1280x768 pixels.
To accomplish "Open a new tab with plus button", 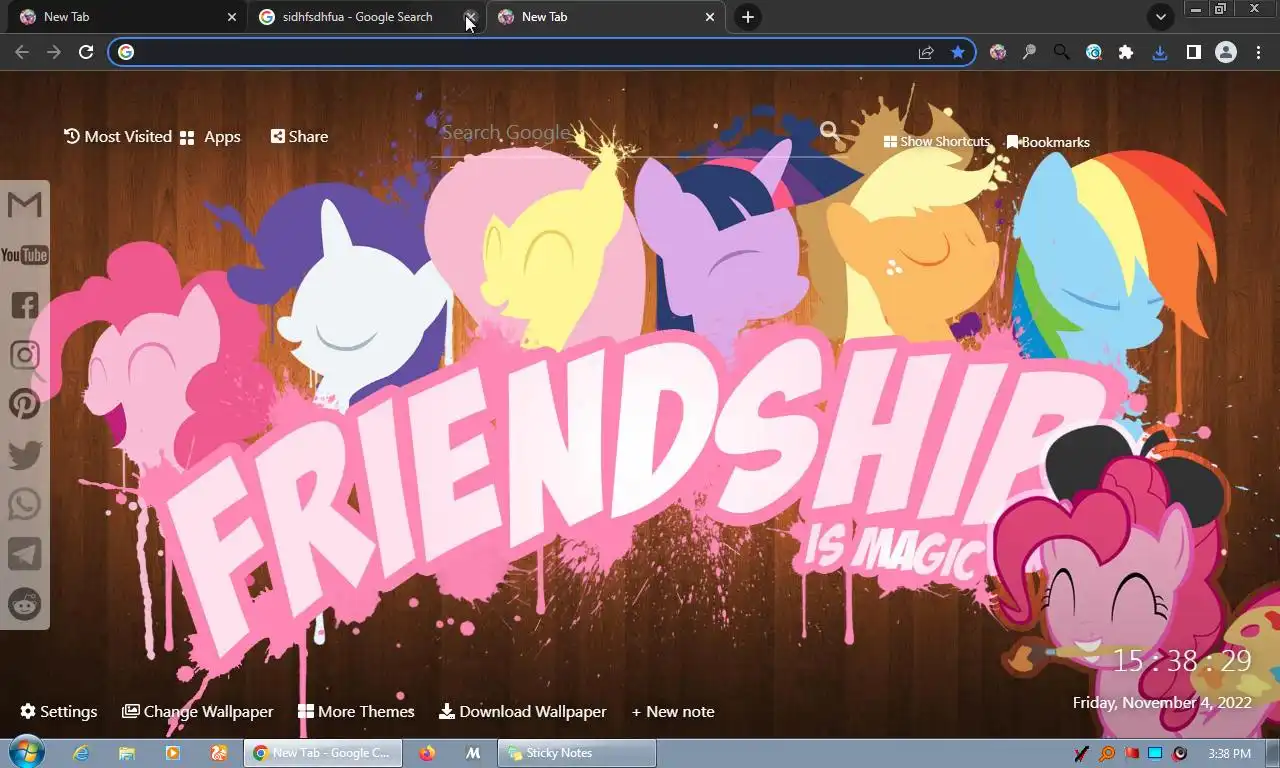I will click(747, 17).
